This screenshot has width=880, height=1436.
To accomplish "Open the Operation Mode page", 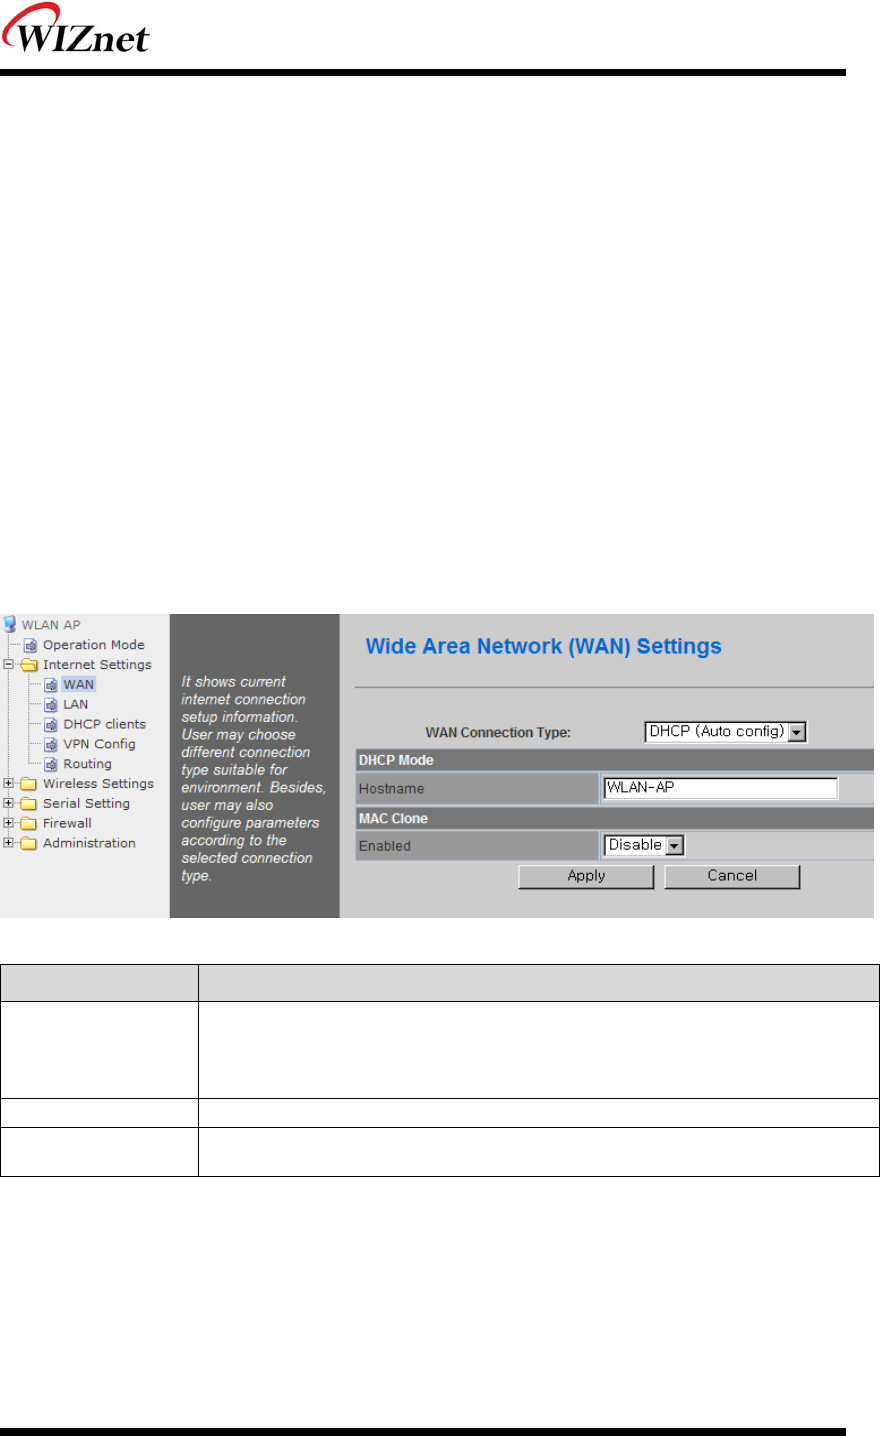I will [94, 645].
